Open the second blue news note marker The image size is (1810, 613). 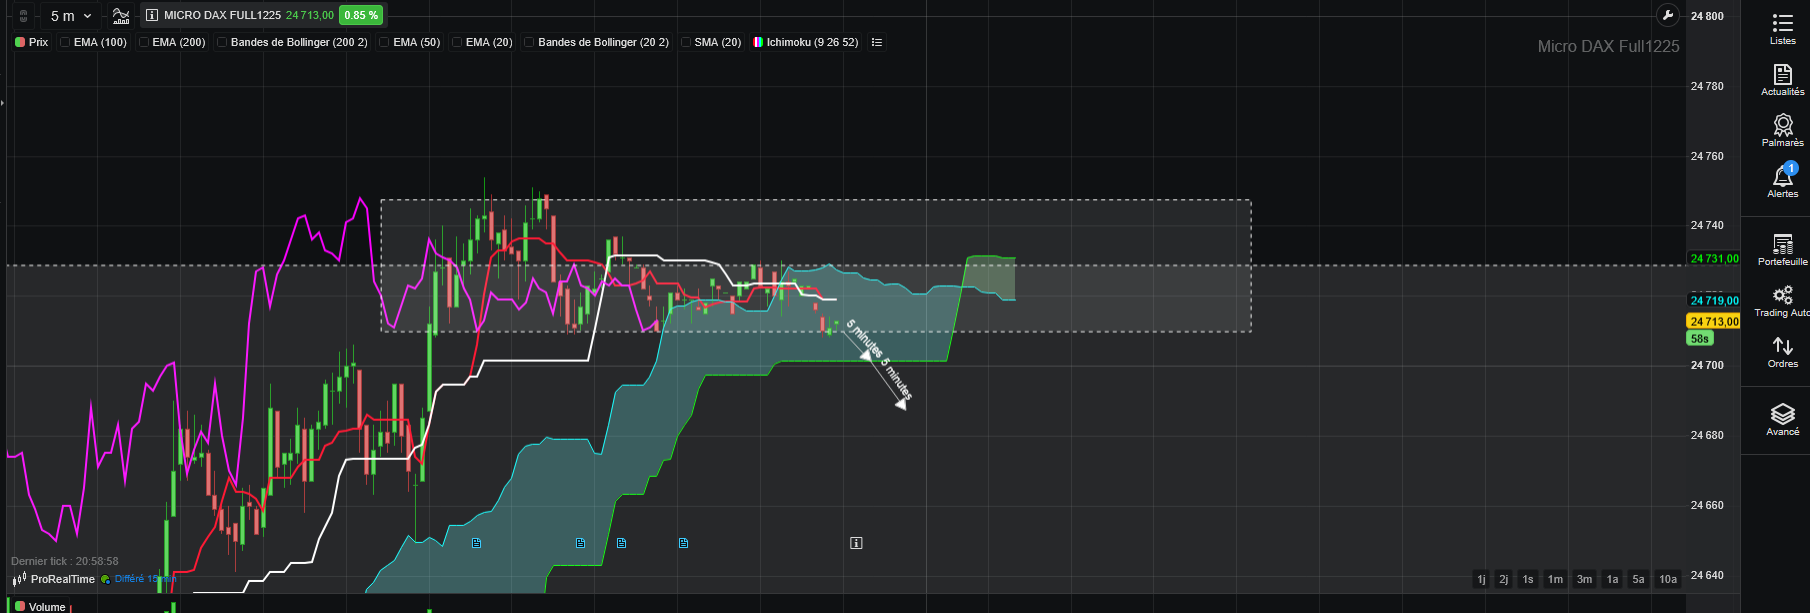(581, 543)
